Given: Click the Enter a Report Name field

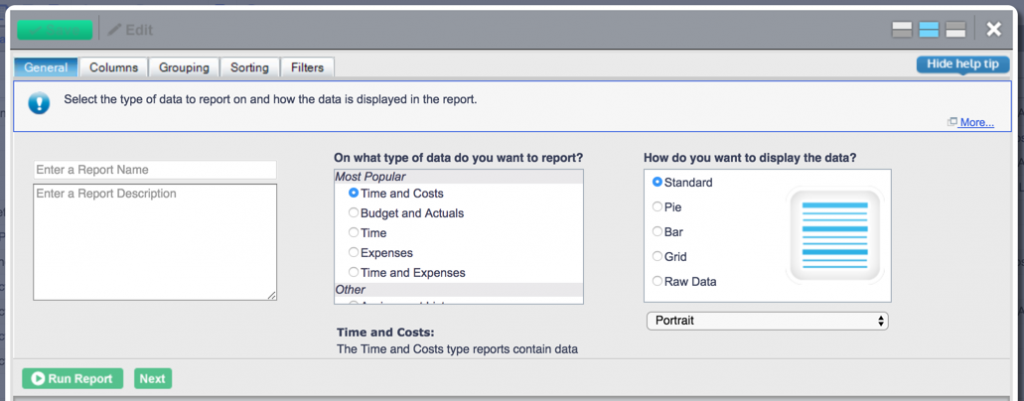Looking at the screenshot, I should coord(155,170).
